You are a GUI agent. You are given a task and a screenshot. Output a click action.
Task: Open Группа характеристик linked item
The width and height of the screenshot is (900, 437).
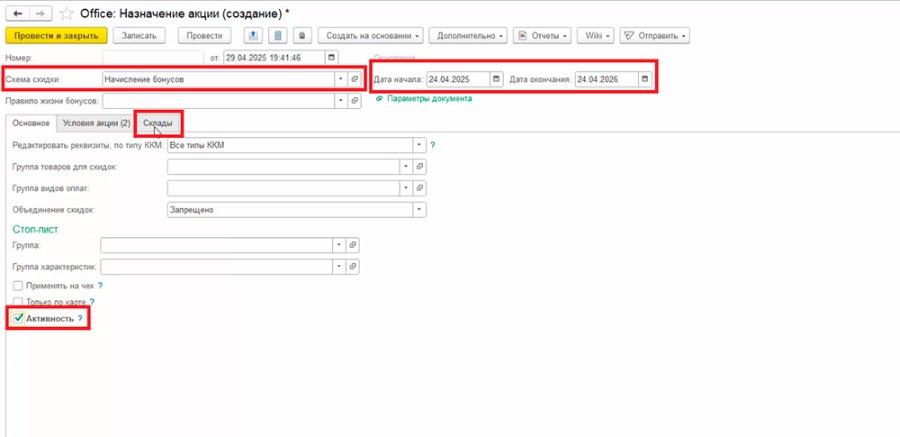pyautogui.click(x=354, y=266)
